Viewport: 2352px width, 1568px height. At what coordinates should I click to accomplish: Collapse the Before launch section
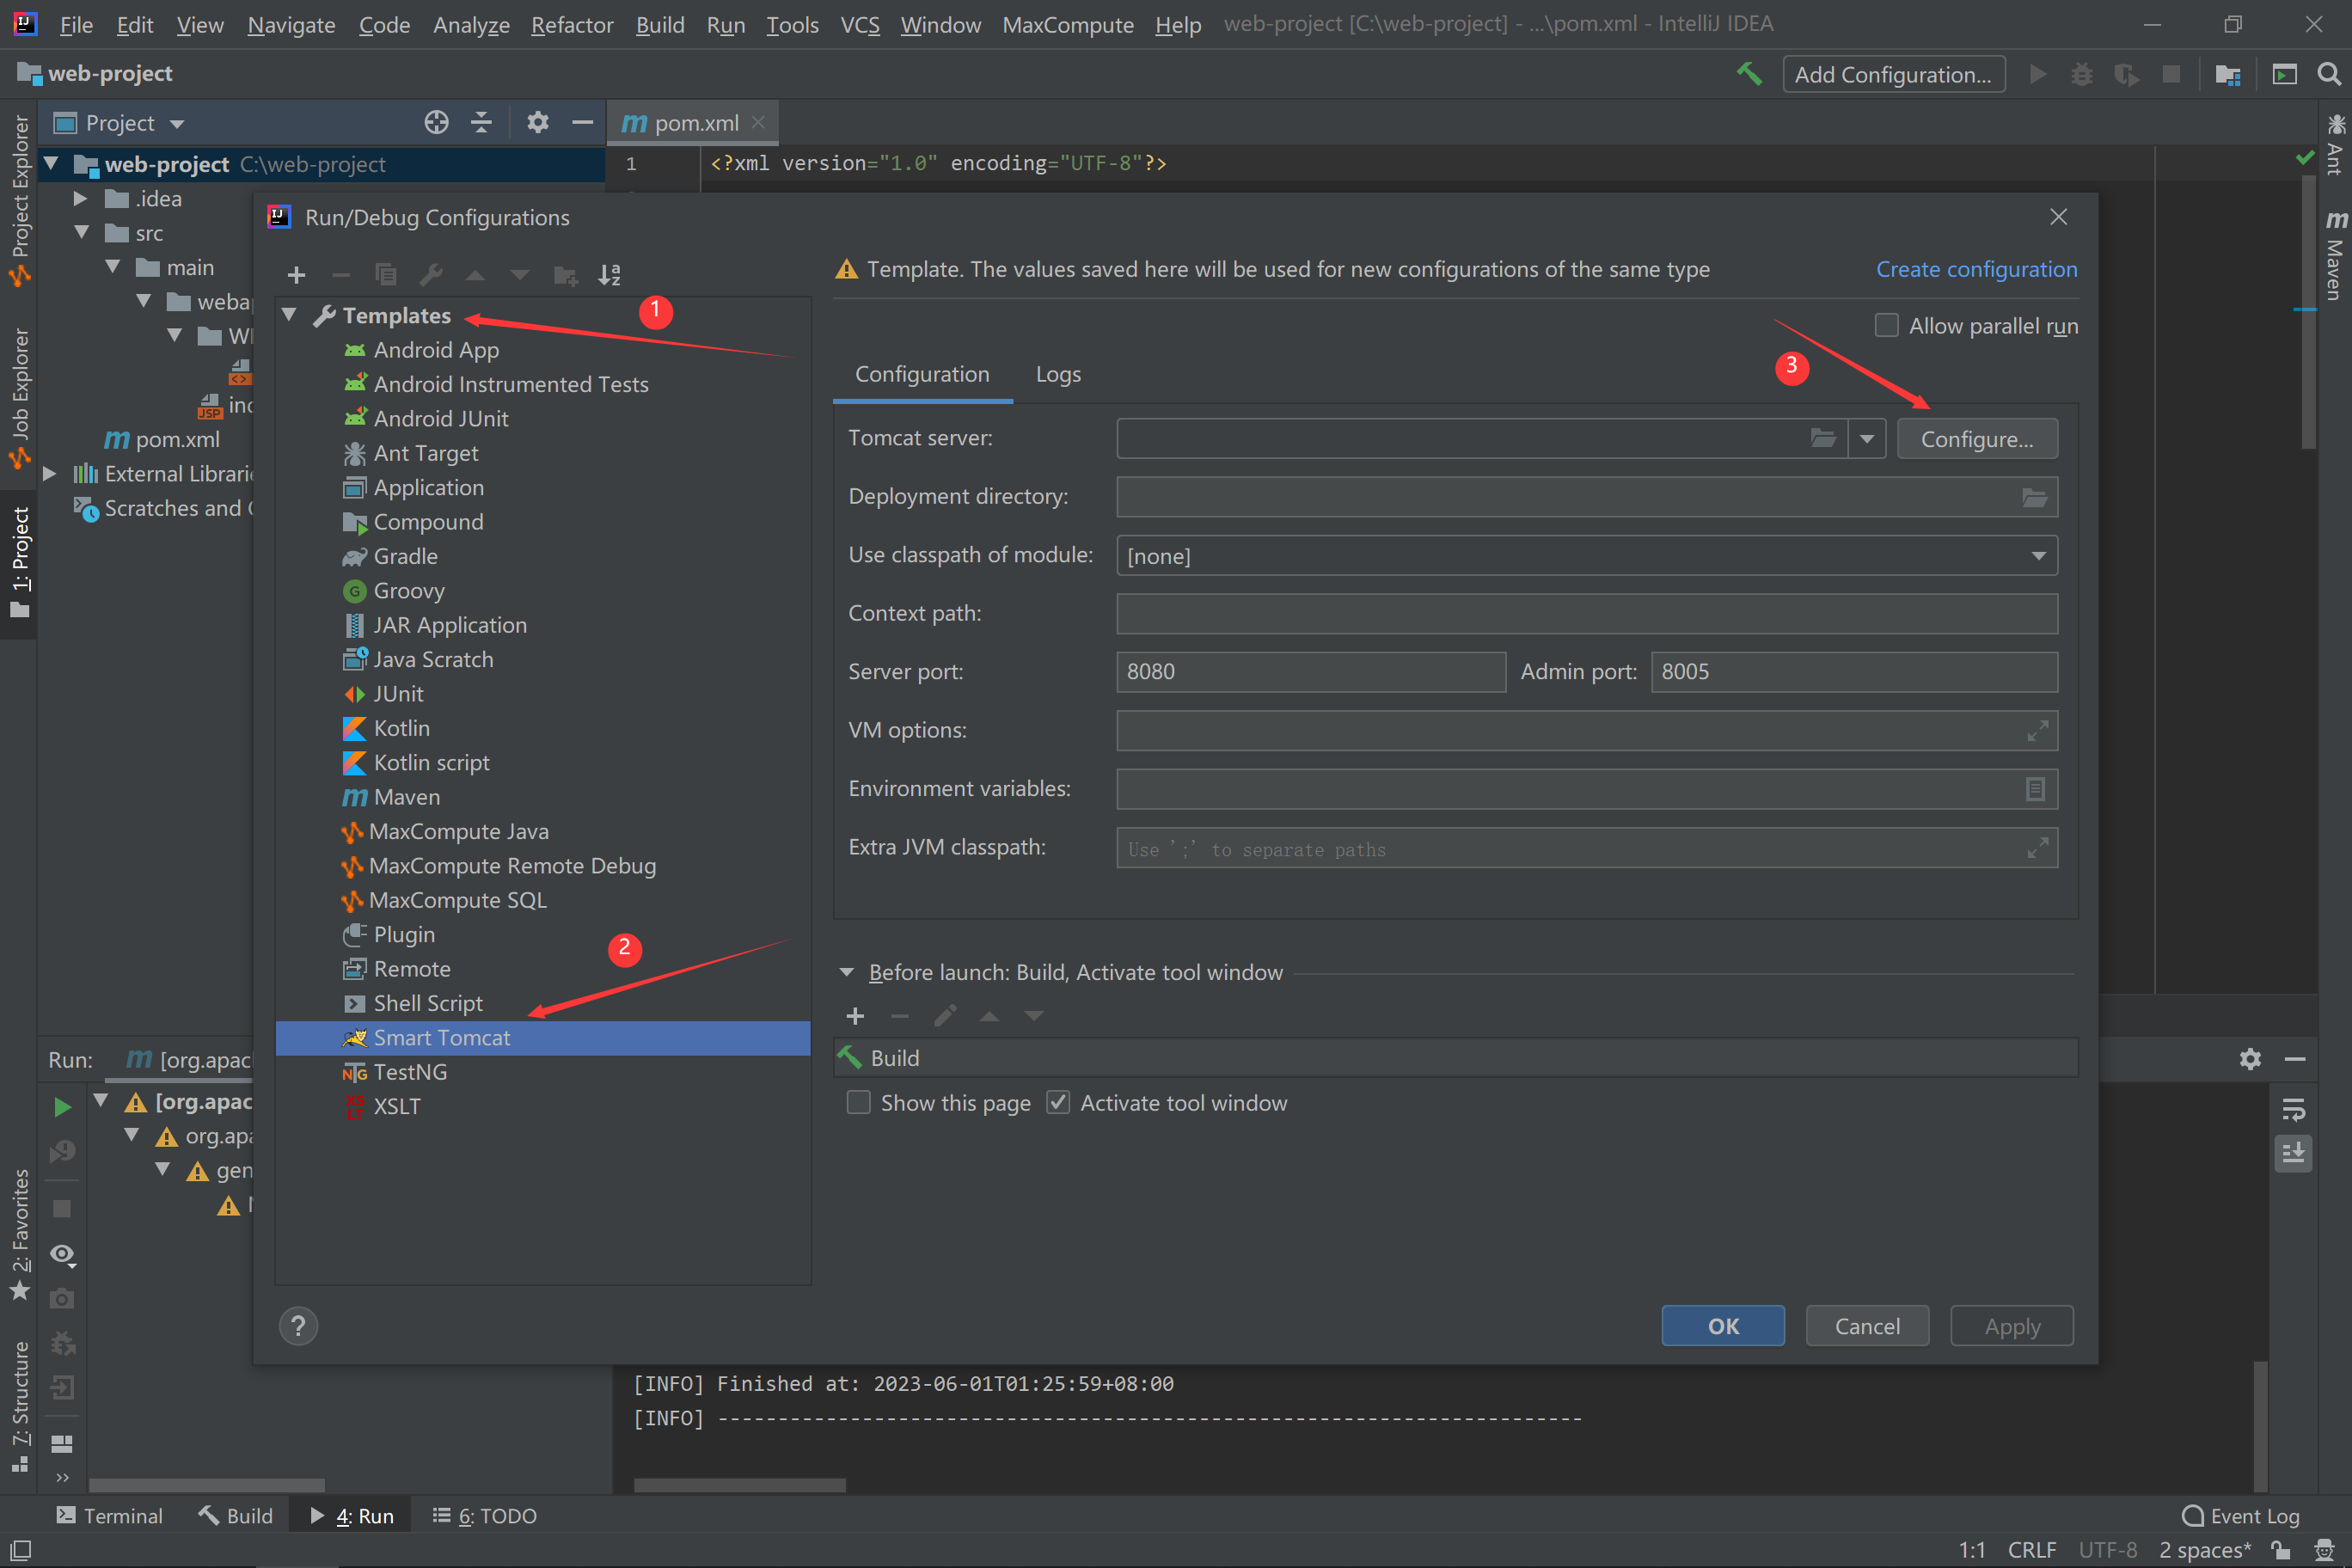coord(847,972)
